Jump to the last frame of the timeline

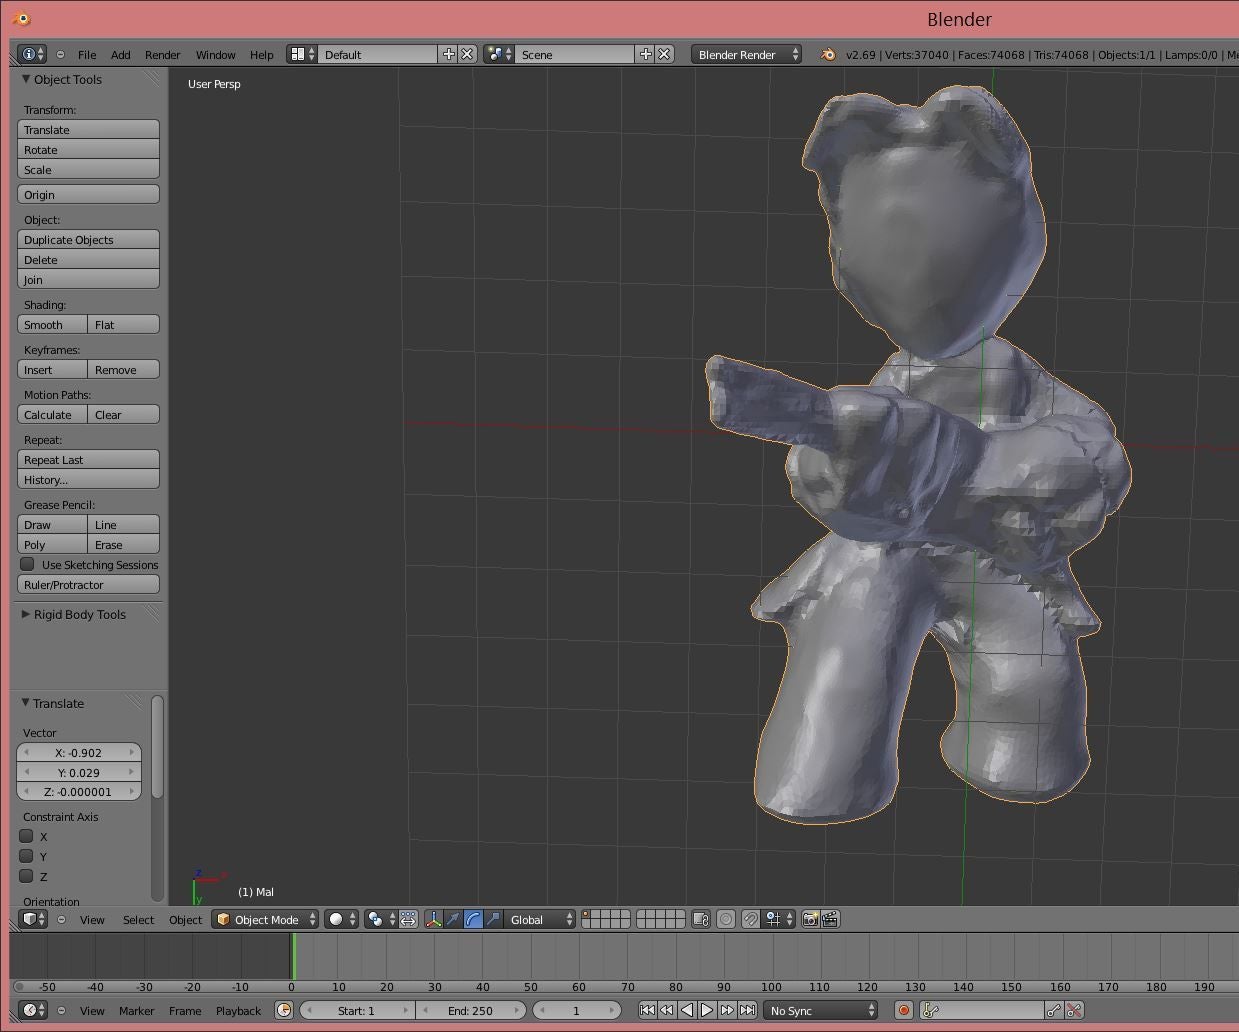747,1010
